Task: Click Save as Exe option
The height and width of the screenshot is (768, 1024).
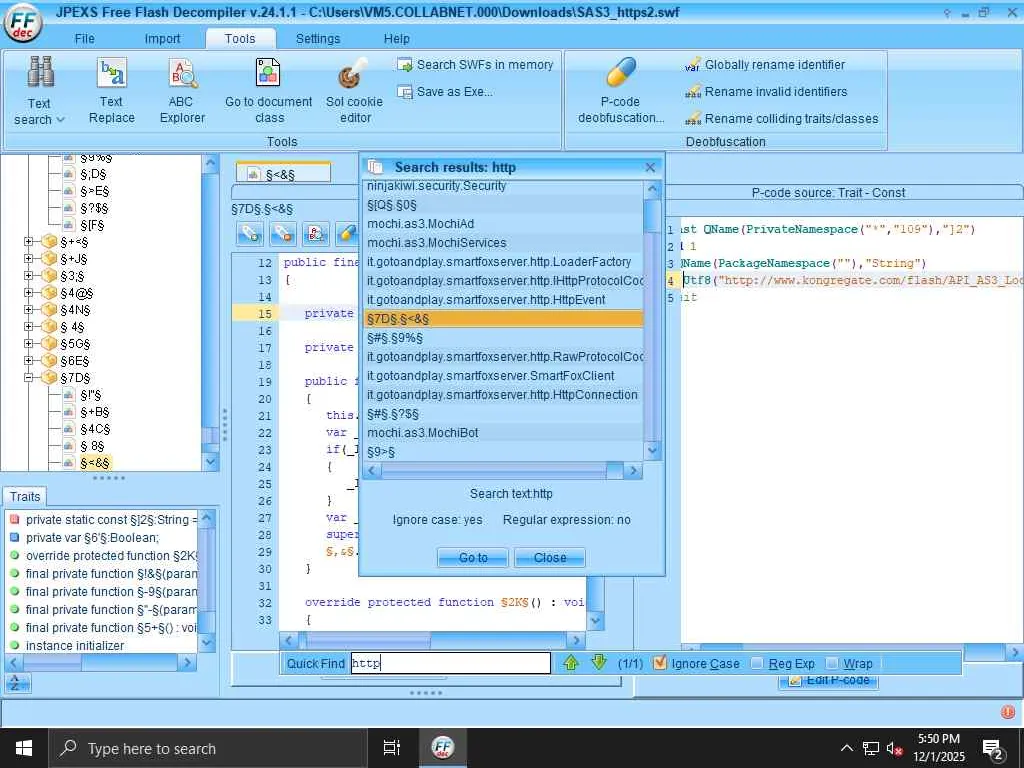Action: pos(445,91)
